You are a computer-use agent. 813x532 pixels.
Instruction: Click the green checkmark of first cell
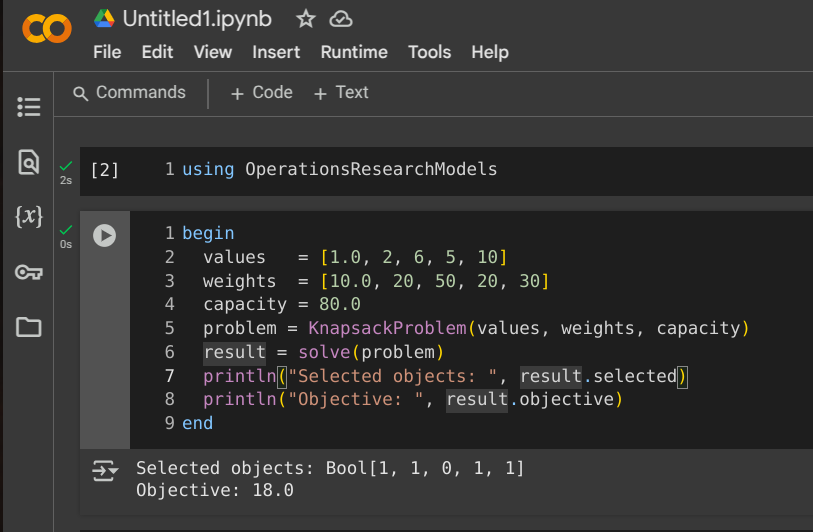pyautogui.click(x=66, y=166)
